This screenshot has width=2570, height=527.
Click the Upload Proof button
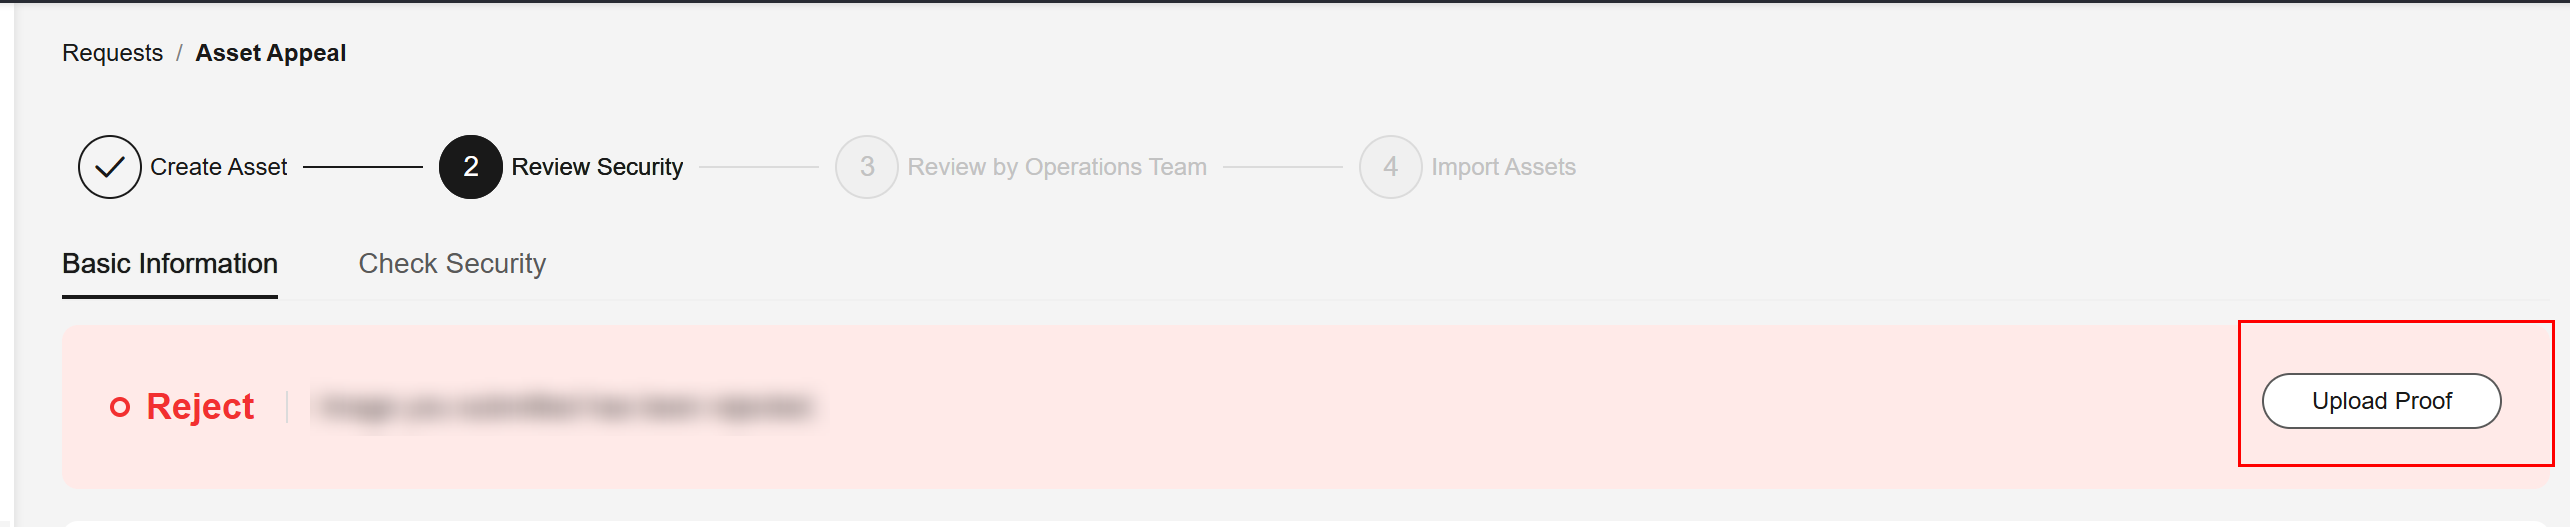pyautogui.click(x=2382, y=401)
